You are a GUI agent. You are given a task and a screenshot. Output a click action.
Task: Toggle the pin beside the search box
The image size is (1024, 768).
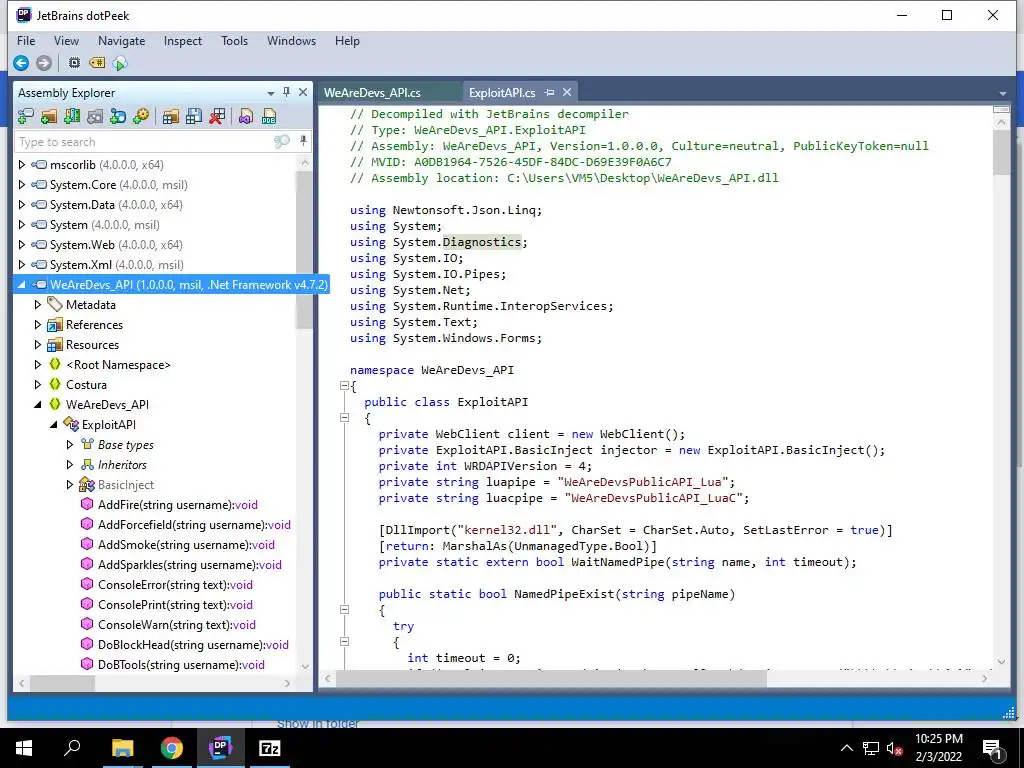(x=303, y=141)
